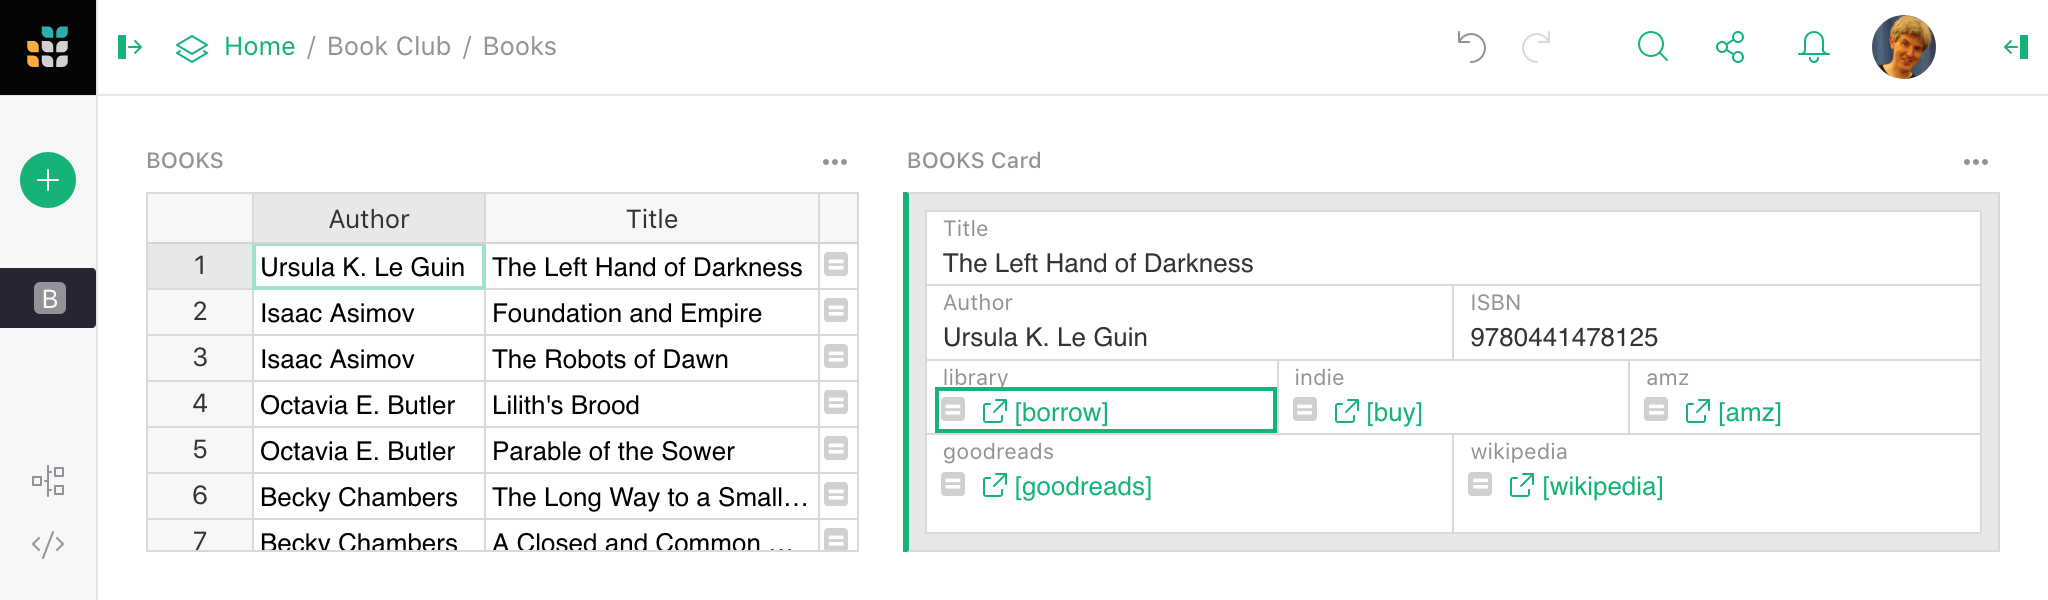Click the Author column header
Screen dimensions: 2048x600
click(x=369, y=219)
